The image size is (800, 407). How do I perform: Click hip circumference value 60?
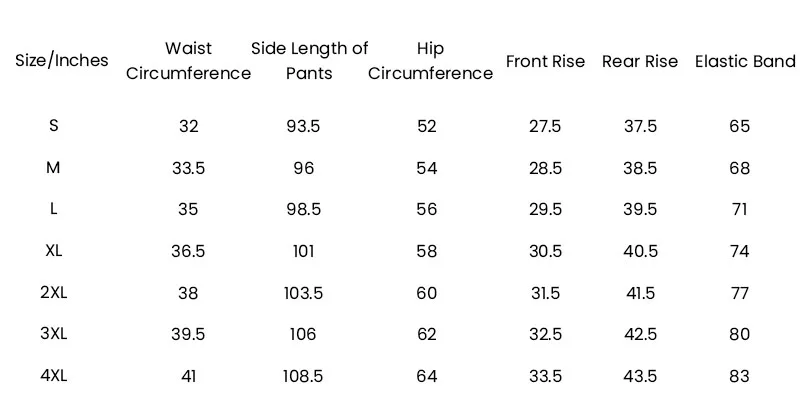pos(427,293)
